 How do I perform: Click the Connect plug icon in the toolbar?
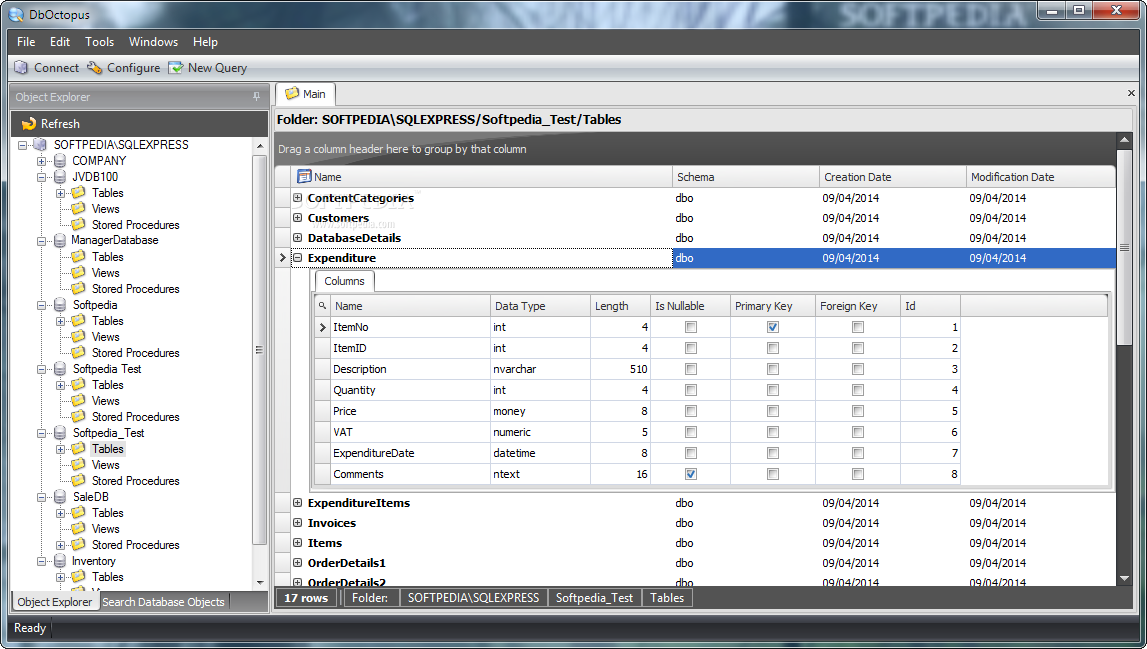tap(21, 67)
